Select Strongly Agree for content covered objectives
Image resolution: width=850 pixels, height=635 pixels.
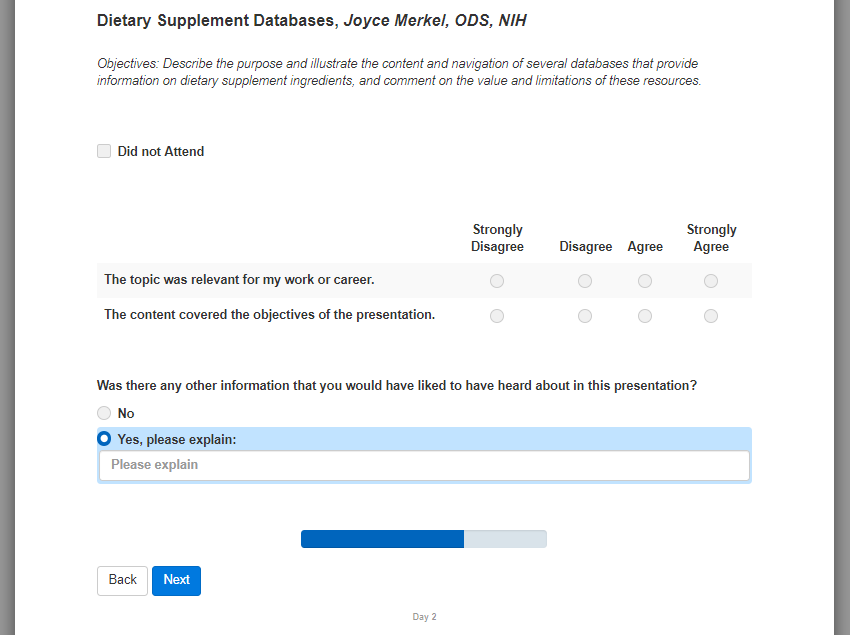click(711, 316)
